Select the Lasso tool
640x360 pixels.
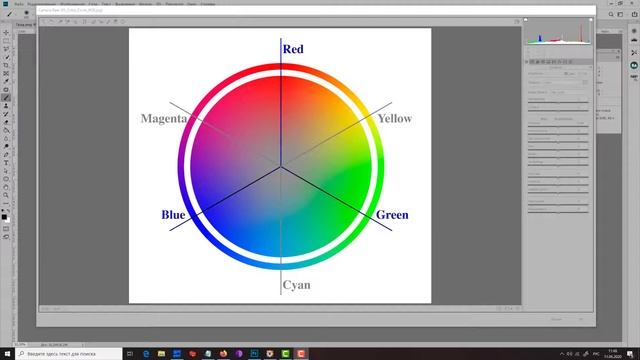coord(6,49)
